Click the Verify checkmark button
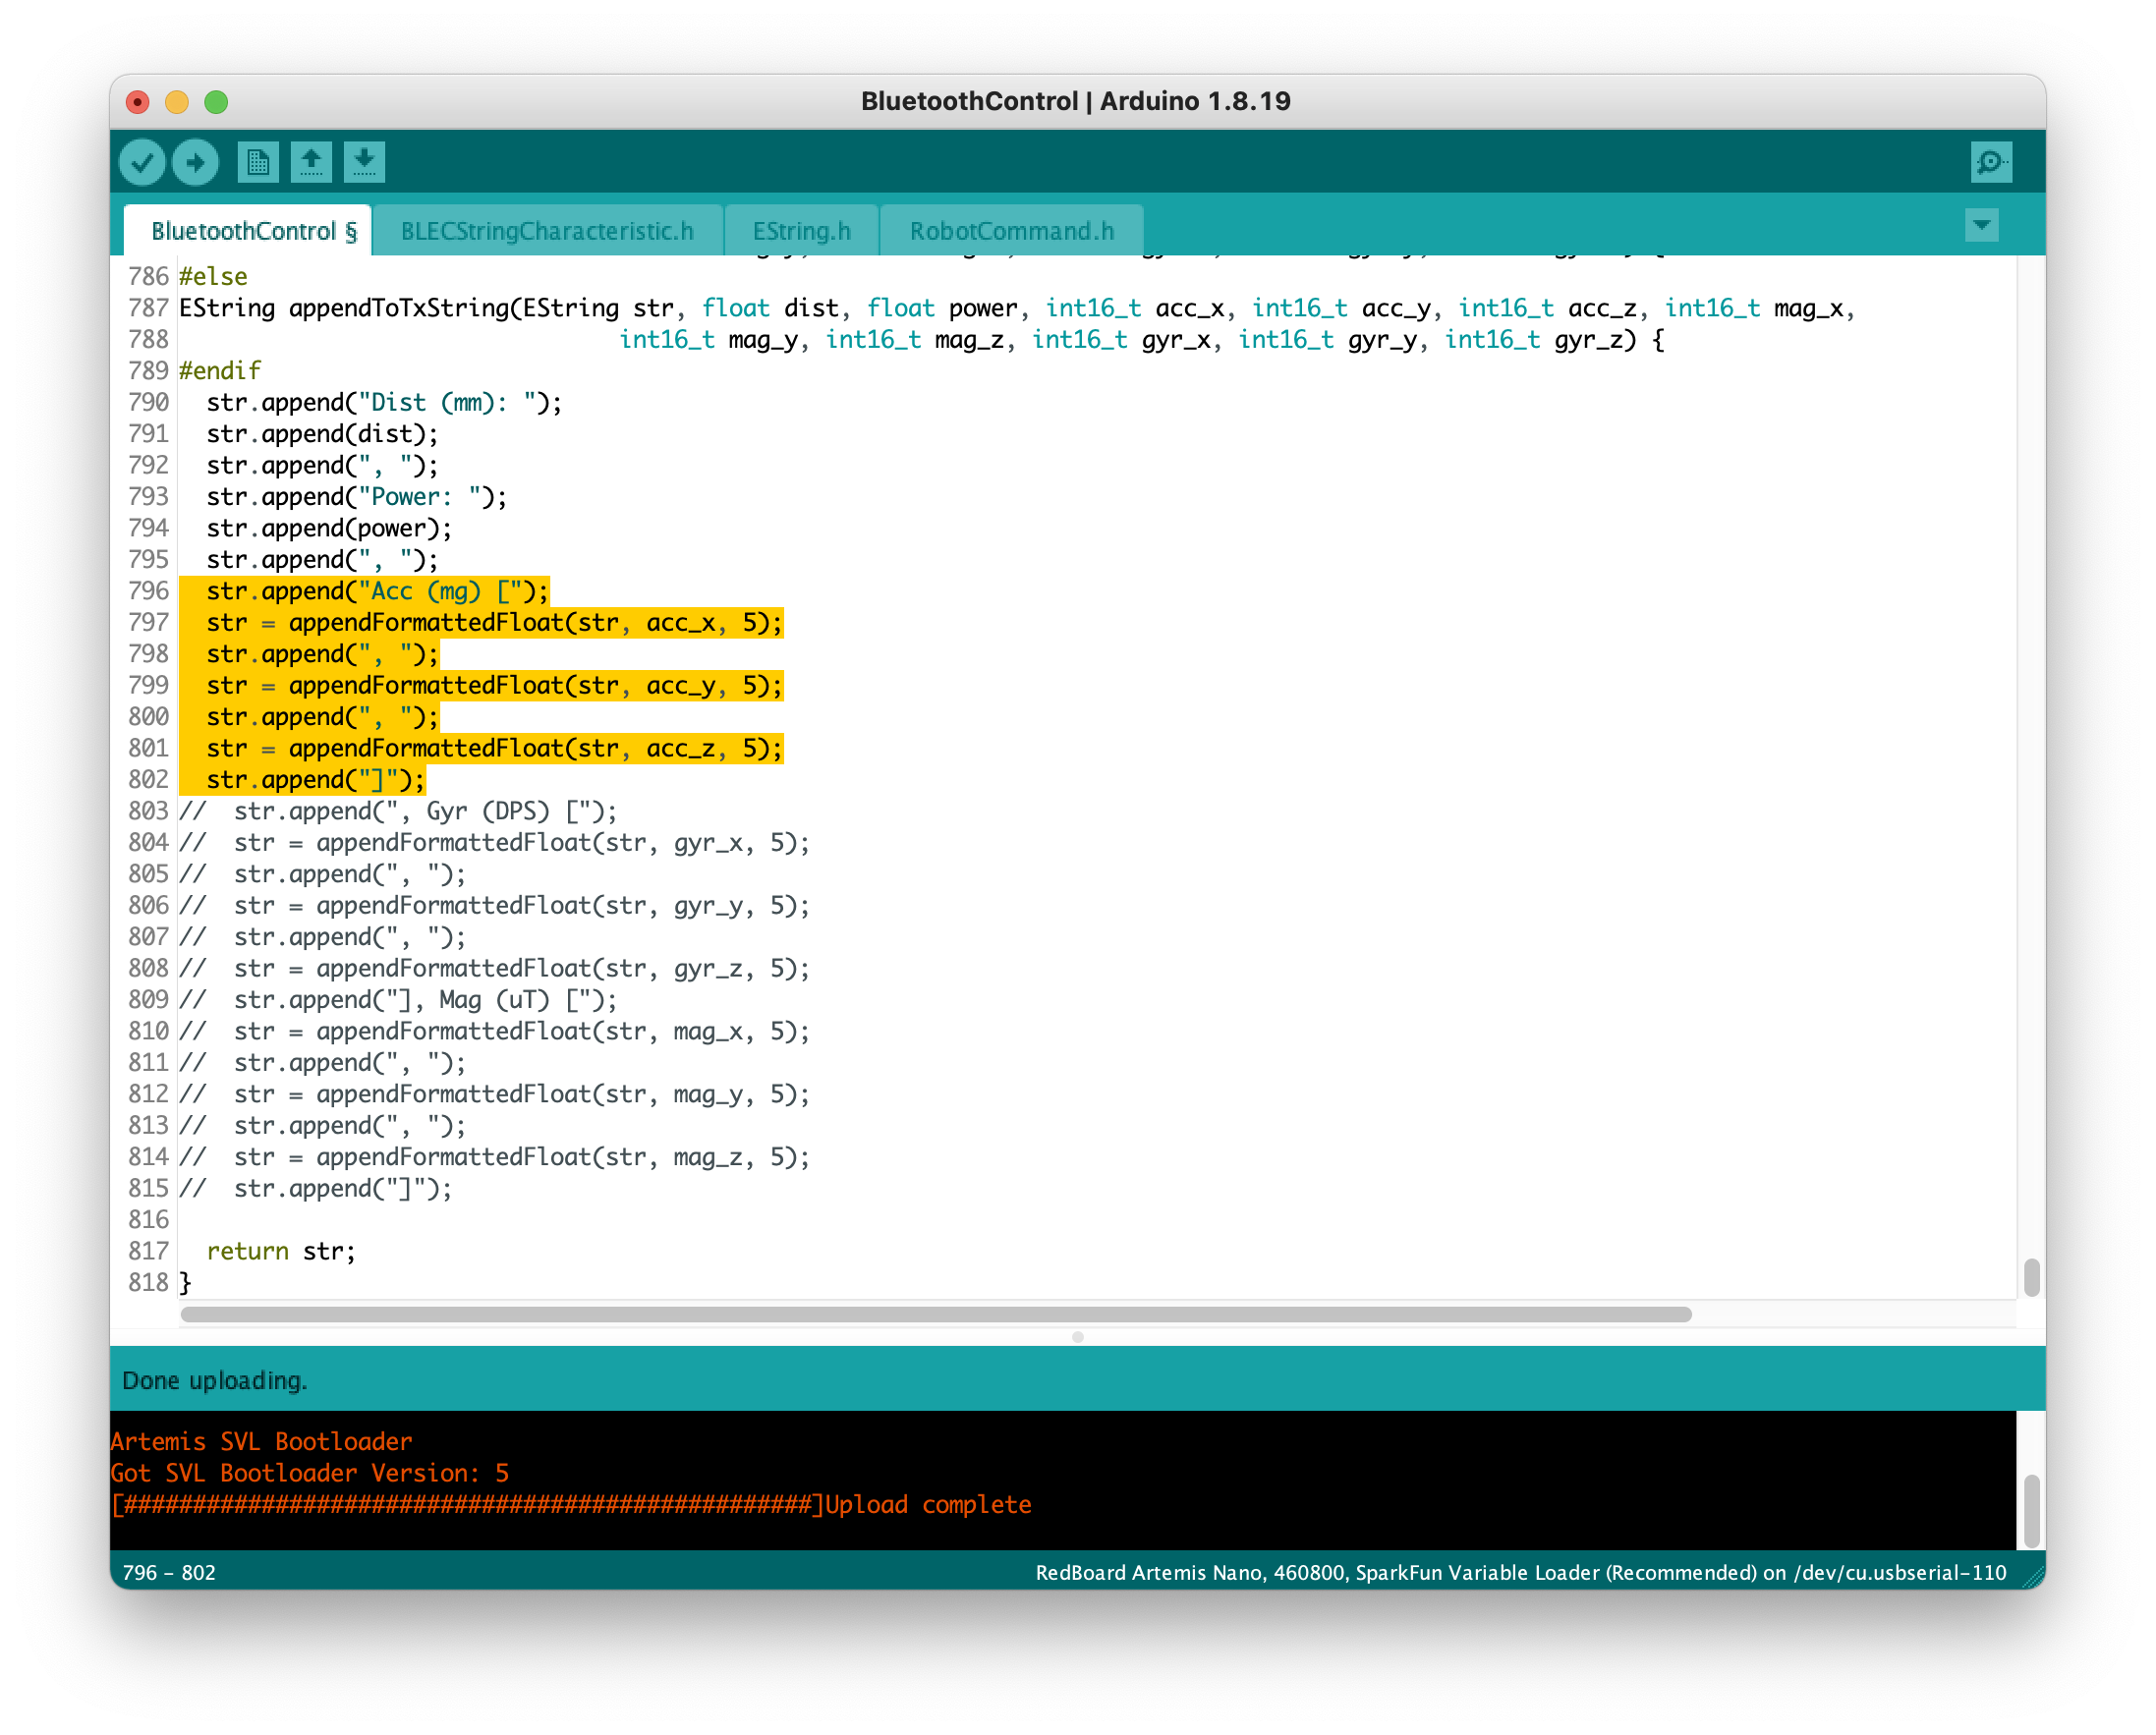The height and width of the screenshot is (1735, 2156). (142, 162)
